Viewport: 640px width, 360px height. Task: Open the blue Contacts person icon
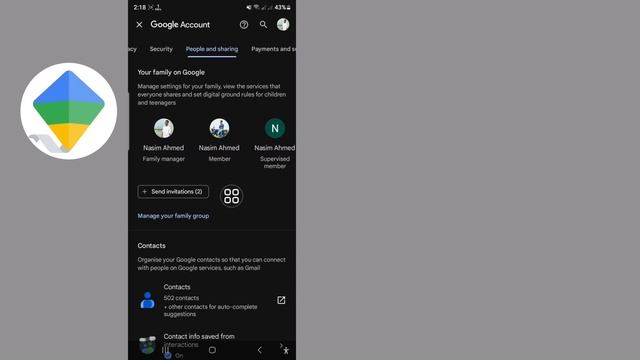click(147, 300)
